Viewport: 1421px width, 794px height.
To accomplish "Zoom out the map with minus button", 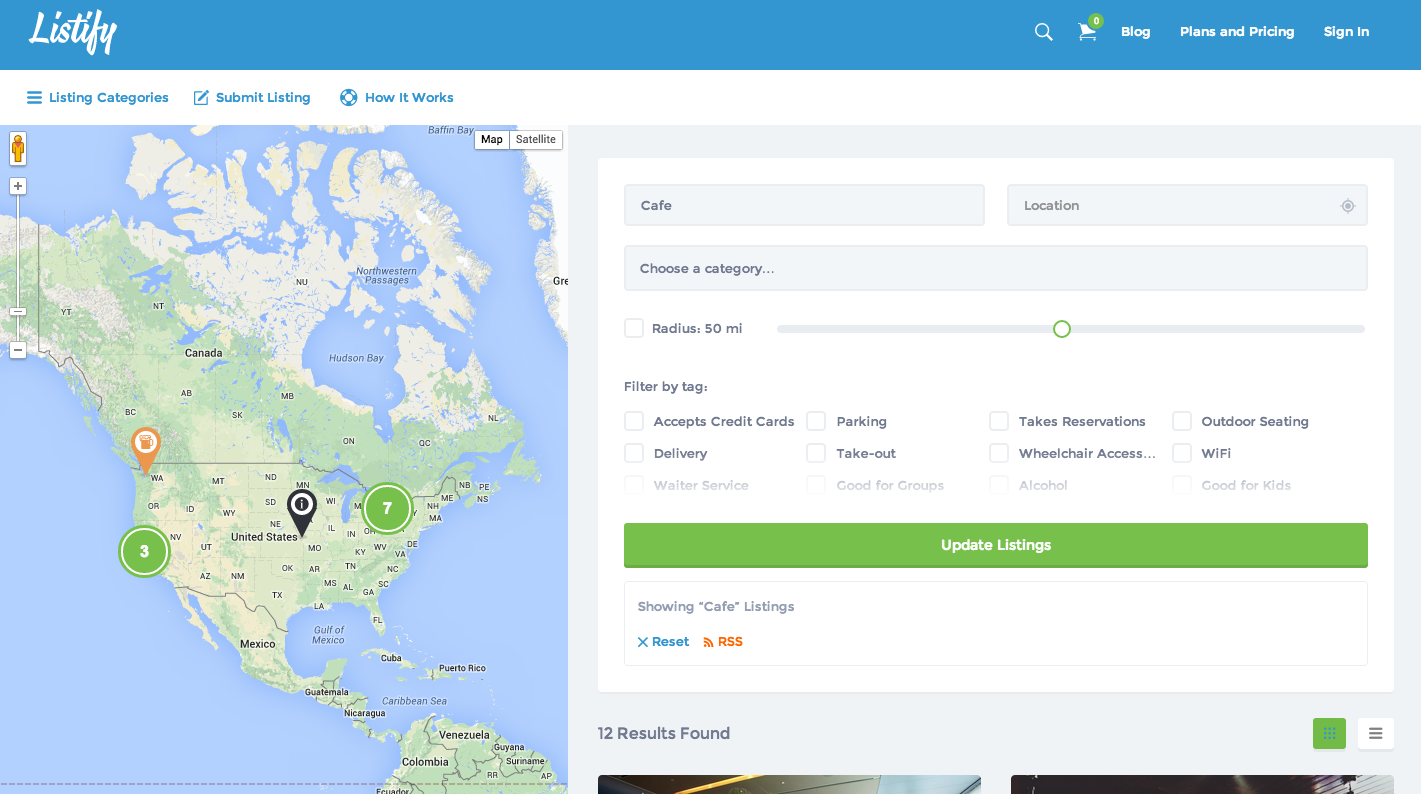I will point(18,350).
